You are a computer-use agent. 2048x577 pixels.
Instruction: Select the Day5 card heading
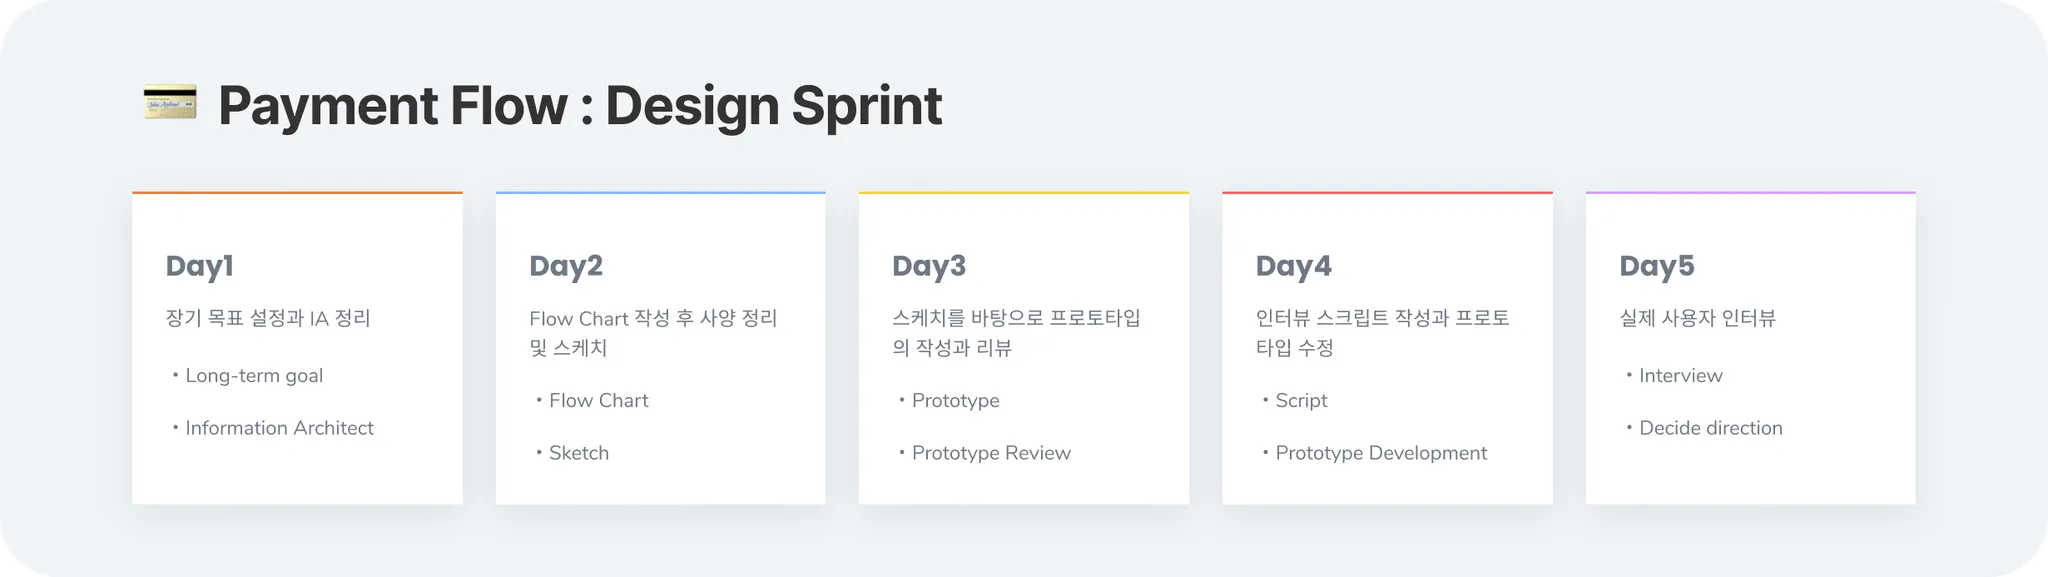click(x=1657, y=266)
